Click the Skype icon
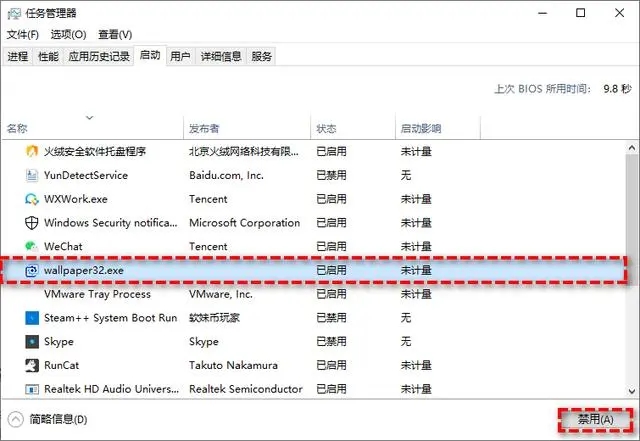 click(x=32, y=341)
